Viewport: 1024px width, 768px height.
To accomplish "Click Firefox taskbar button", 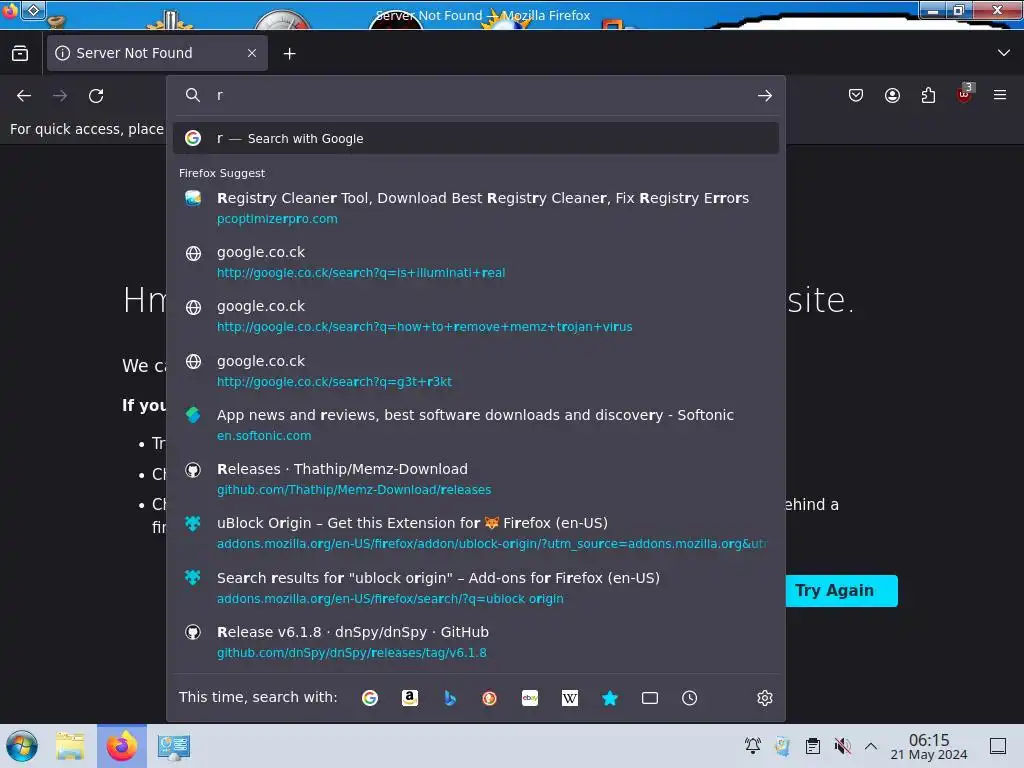I will click(122, 746).
